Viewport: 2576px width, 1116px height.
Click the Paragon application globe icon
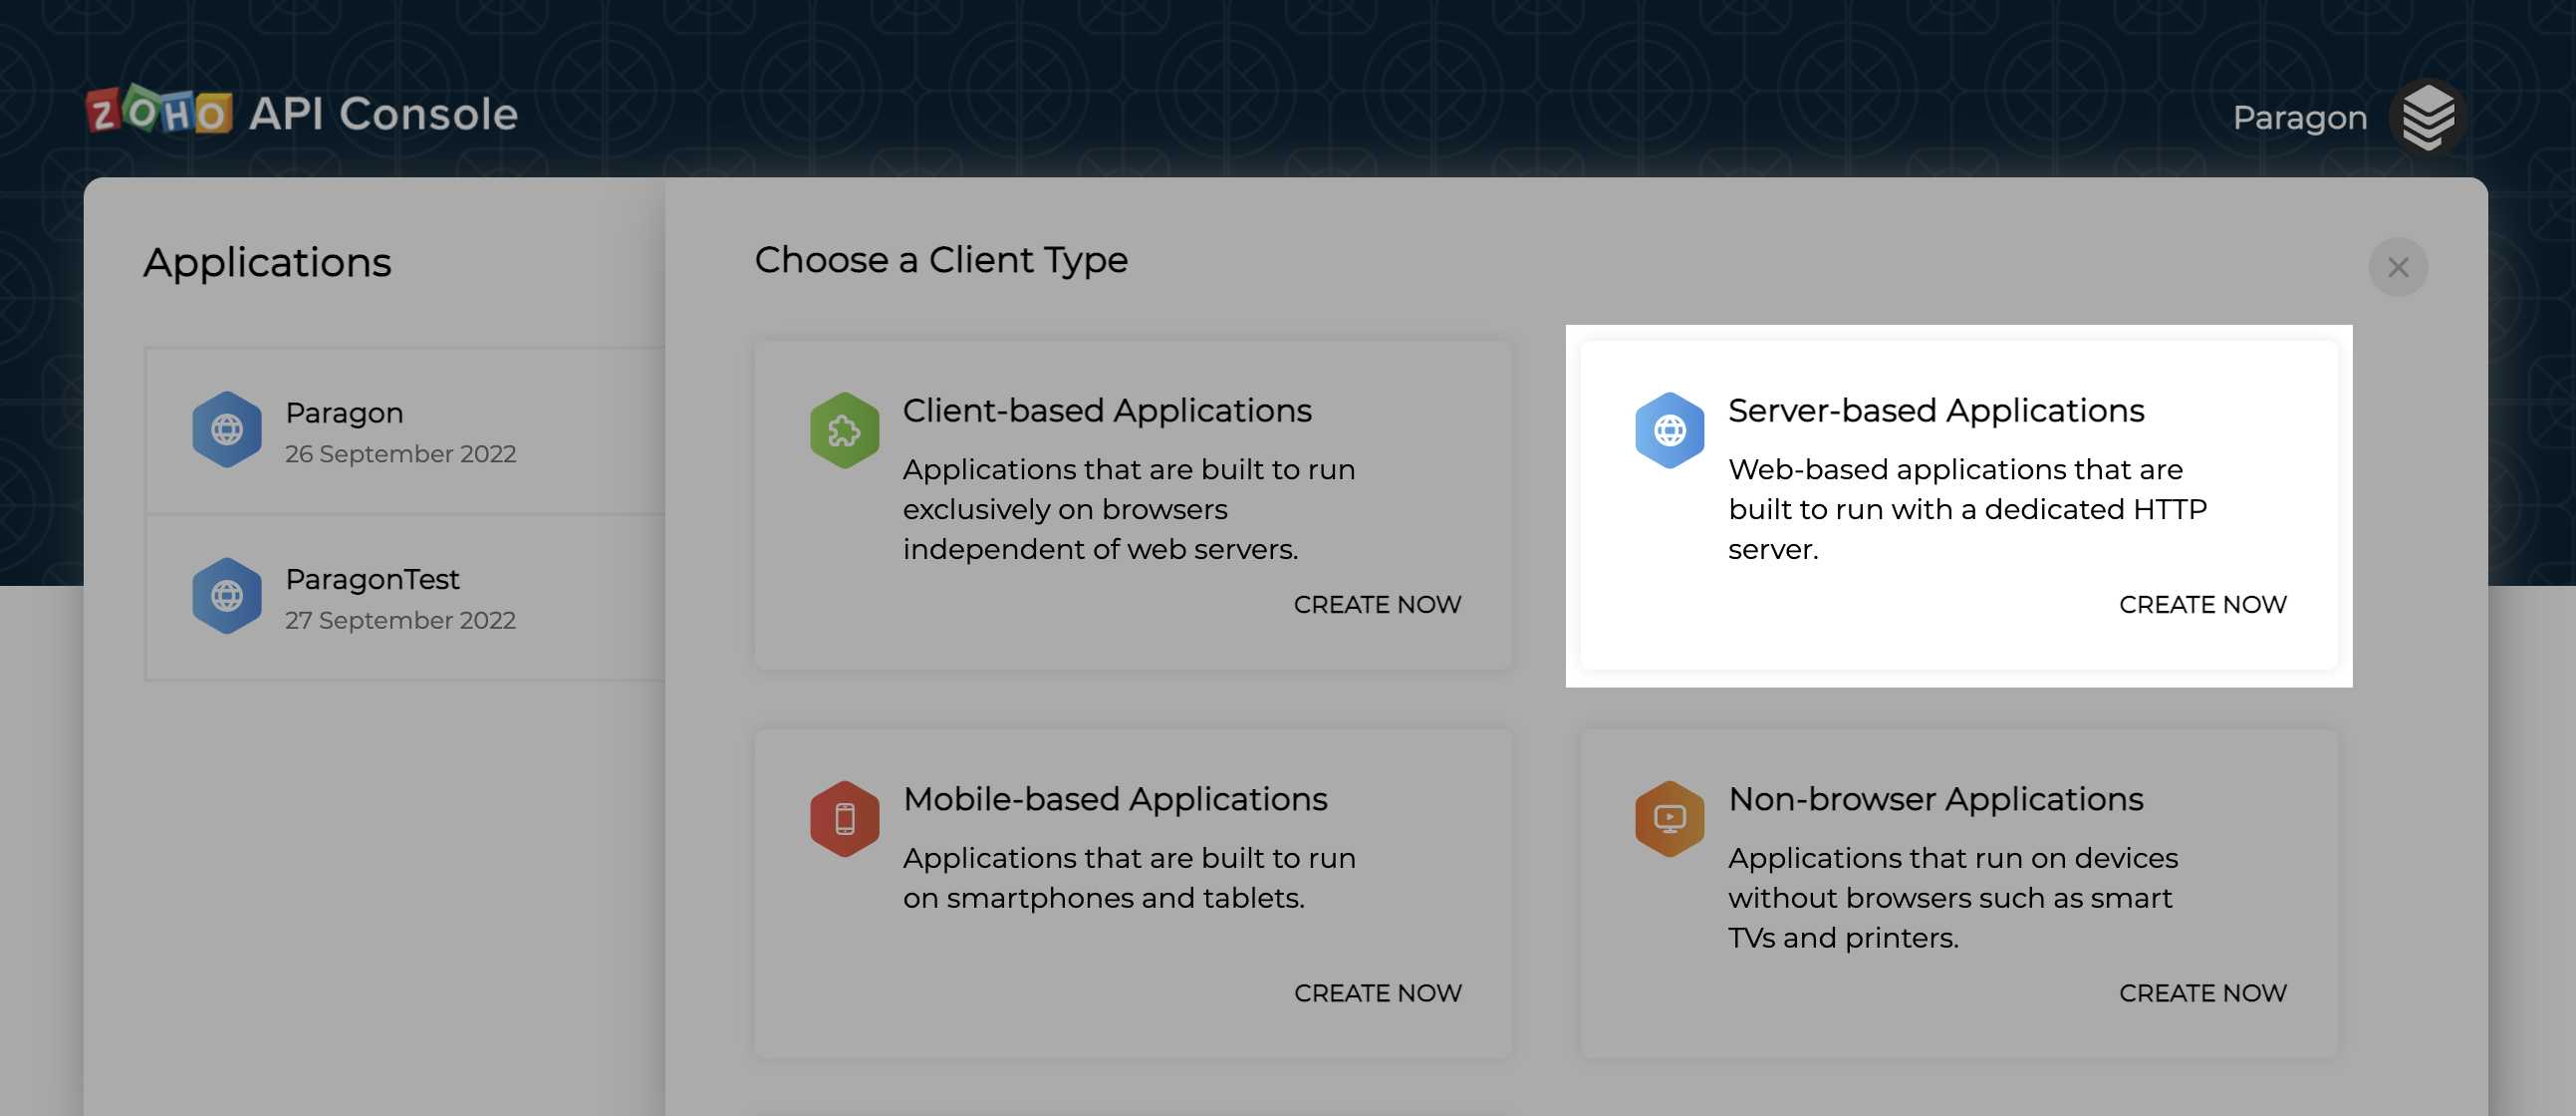(x=227, y=430)
